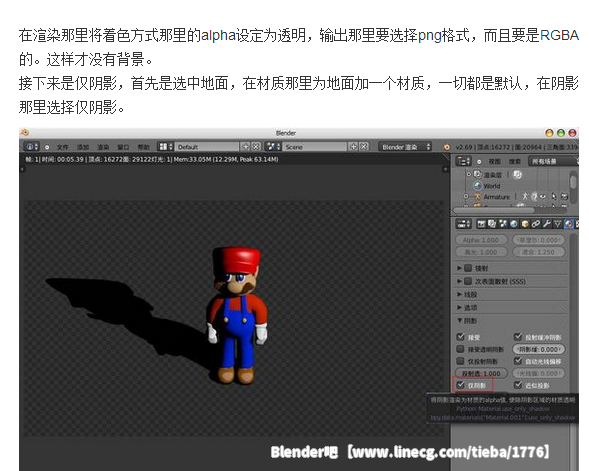Enable the 接受透明阴影 checkbox
This screenshot has width=589, height=471.
tap(461, 349)
